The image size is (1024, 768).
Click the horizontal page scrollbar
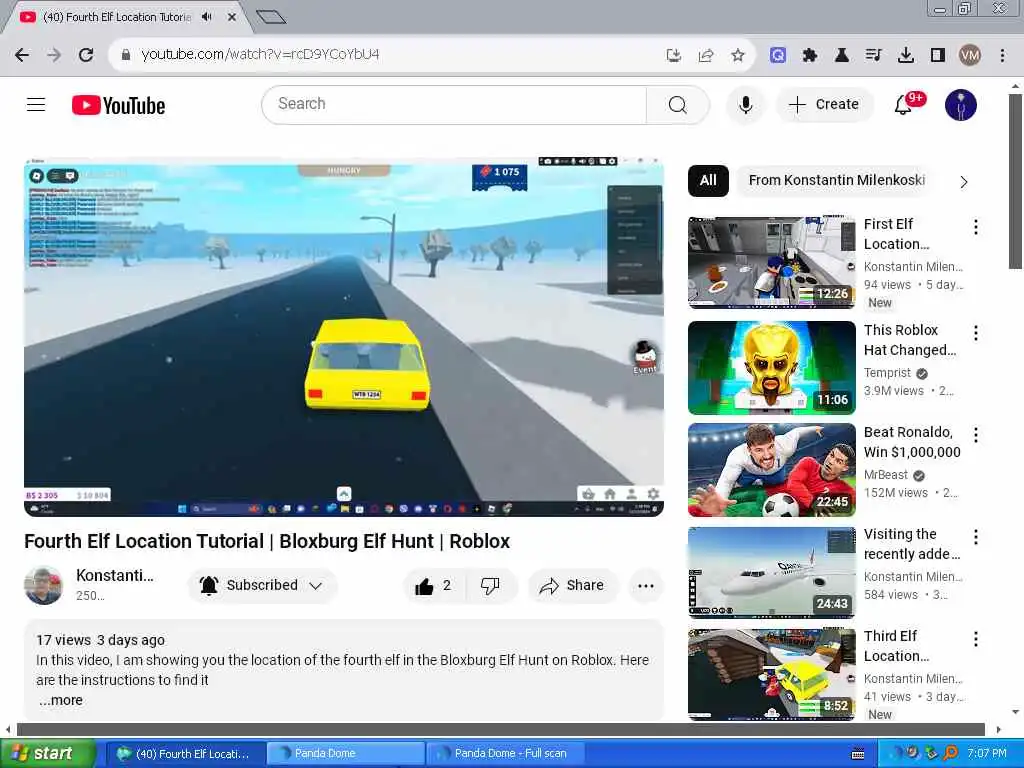(x=501, y=729)
